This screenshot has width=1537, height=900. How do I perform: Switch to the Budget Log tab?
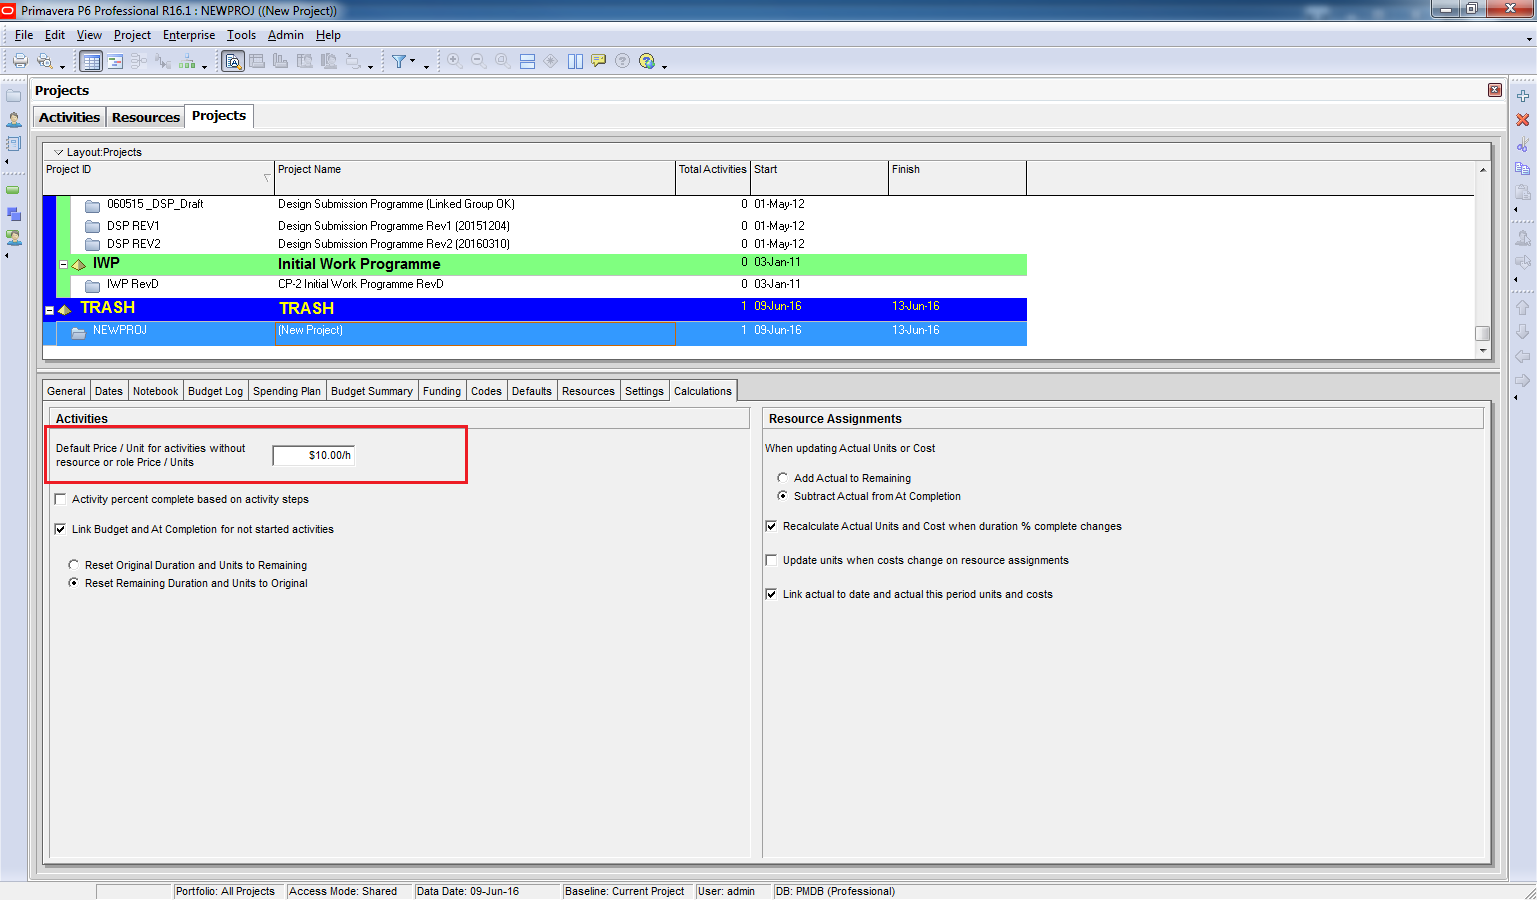[215, 391]
